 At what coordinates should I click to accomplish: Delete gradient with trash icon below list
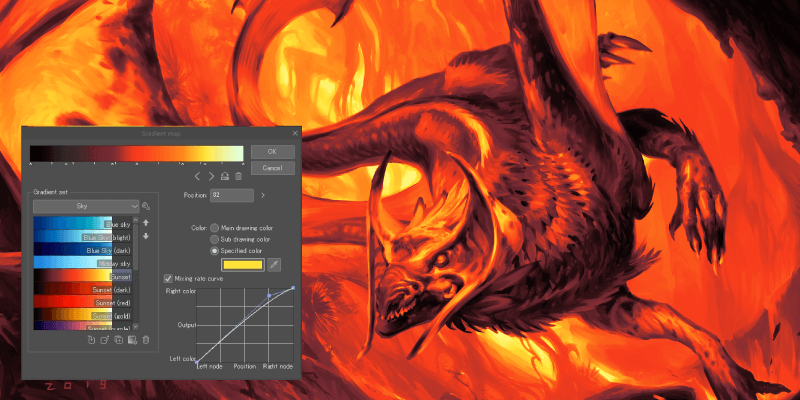146,340
